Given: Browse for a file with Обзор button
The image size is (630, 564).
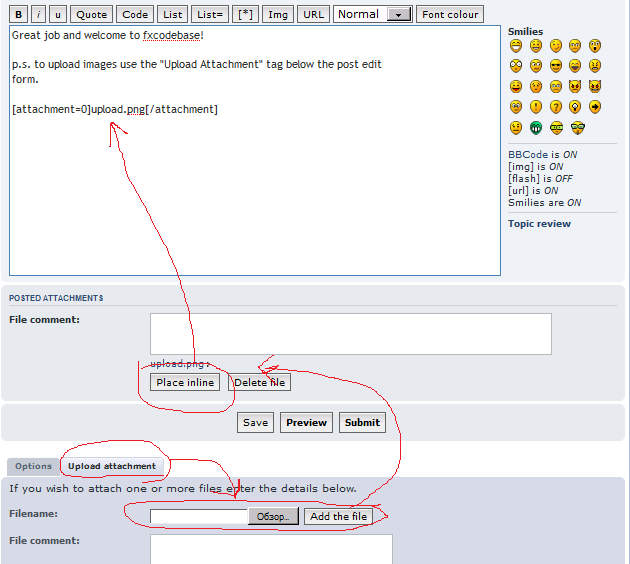Looking at the screenshot, I should [x=273, y=516].
